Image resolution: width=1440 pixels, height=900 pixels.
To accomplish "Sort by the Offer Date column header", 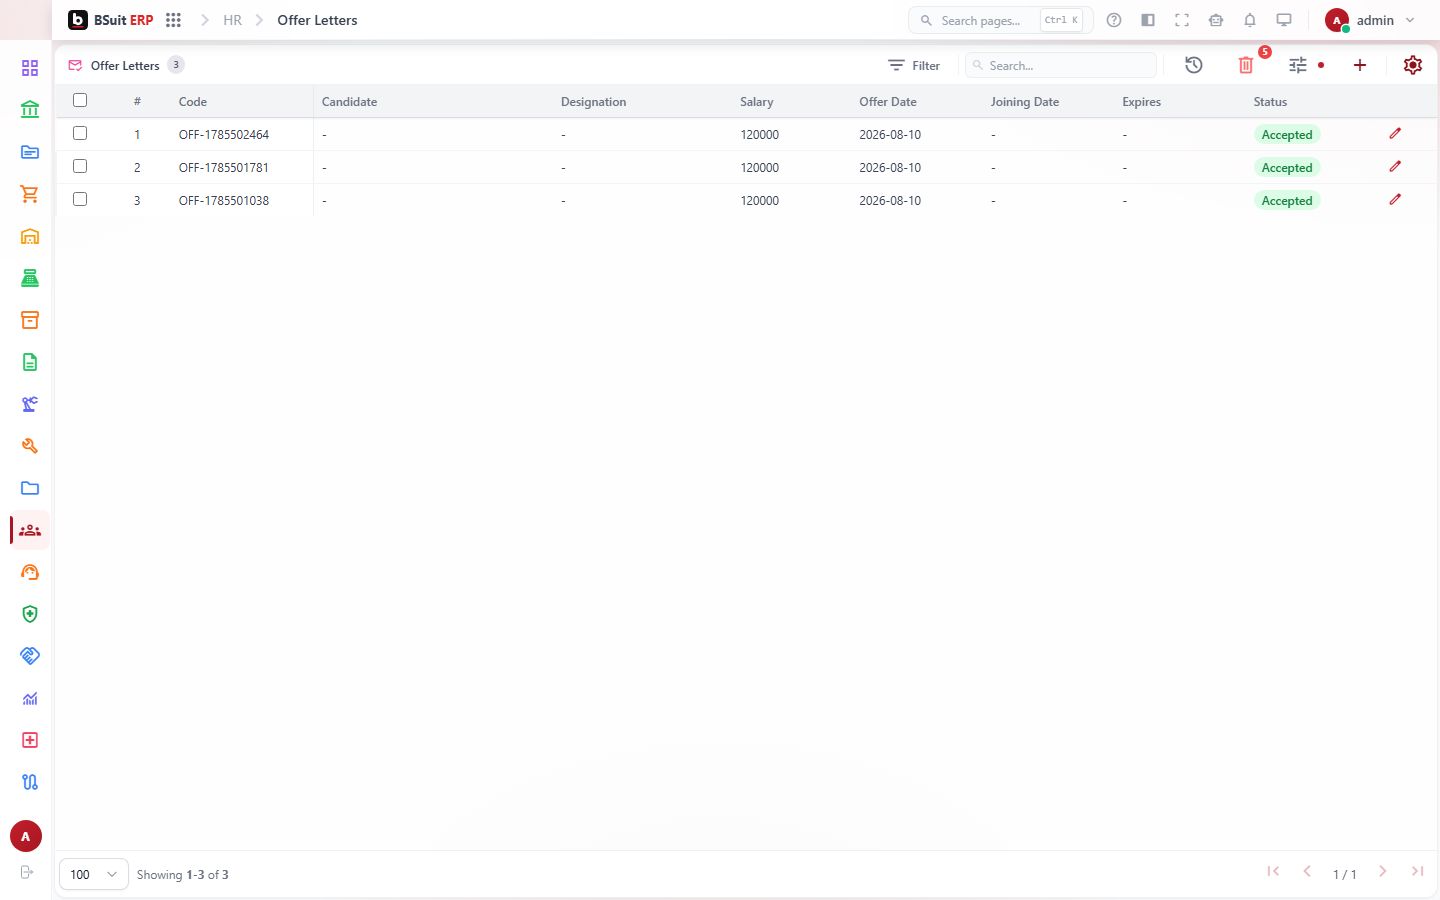I will [x=888, y=101].
